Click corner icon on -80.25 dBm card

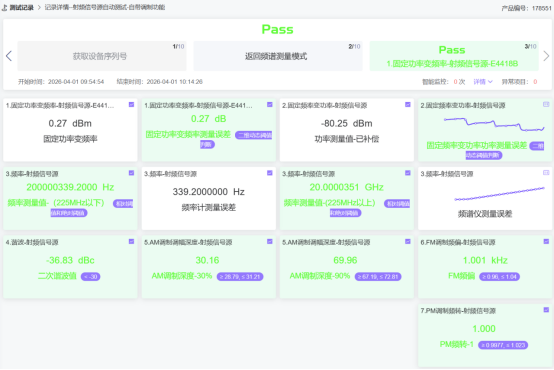pos(408,105)
